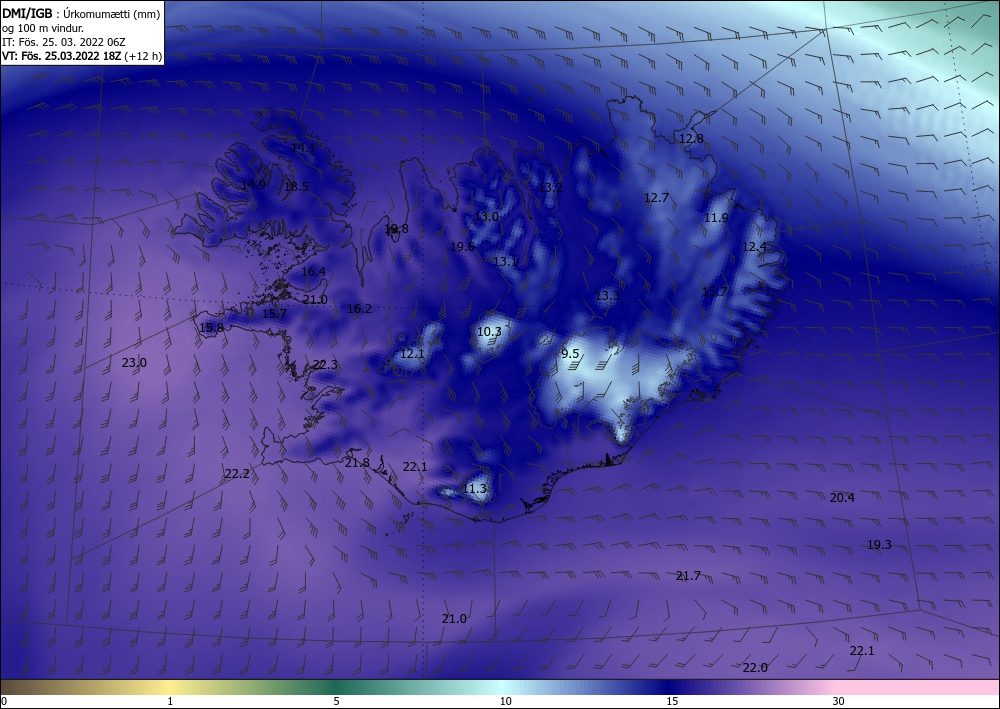
Task: Click the '10' label on the color scale
Action: coord(506,702)
